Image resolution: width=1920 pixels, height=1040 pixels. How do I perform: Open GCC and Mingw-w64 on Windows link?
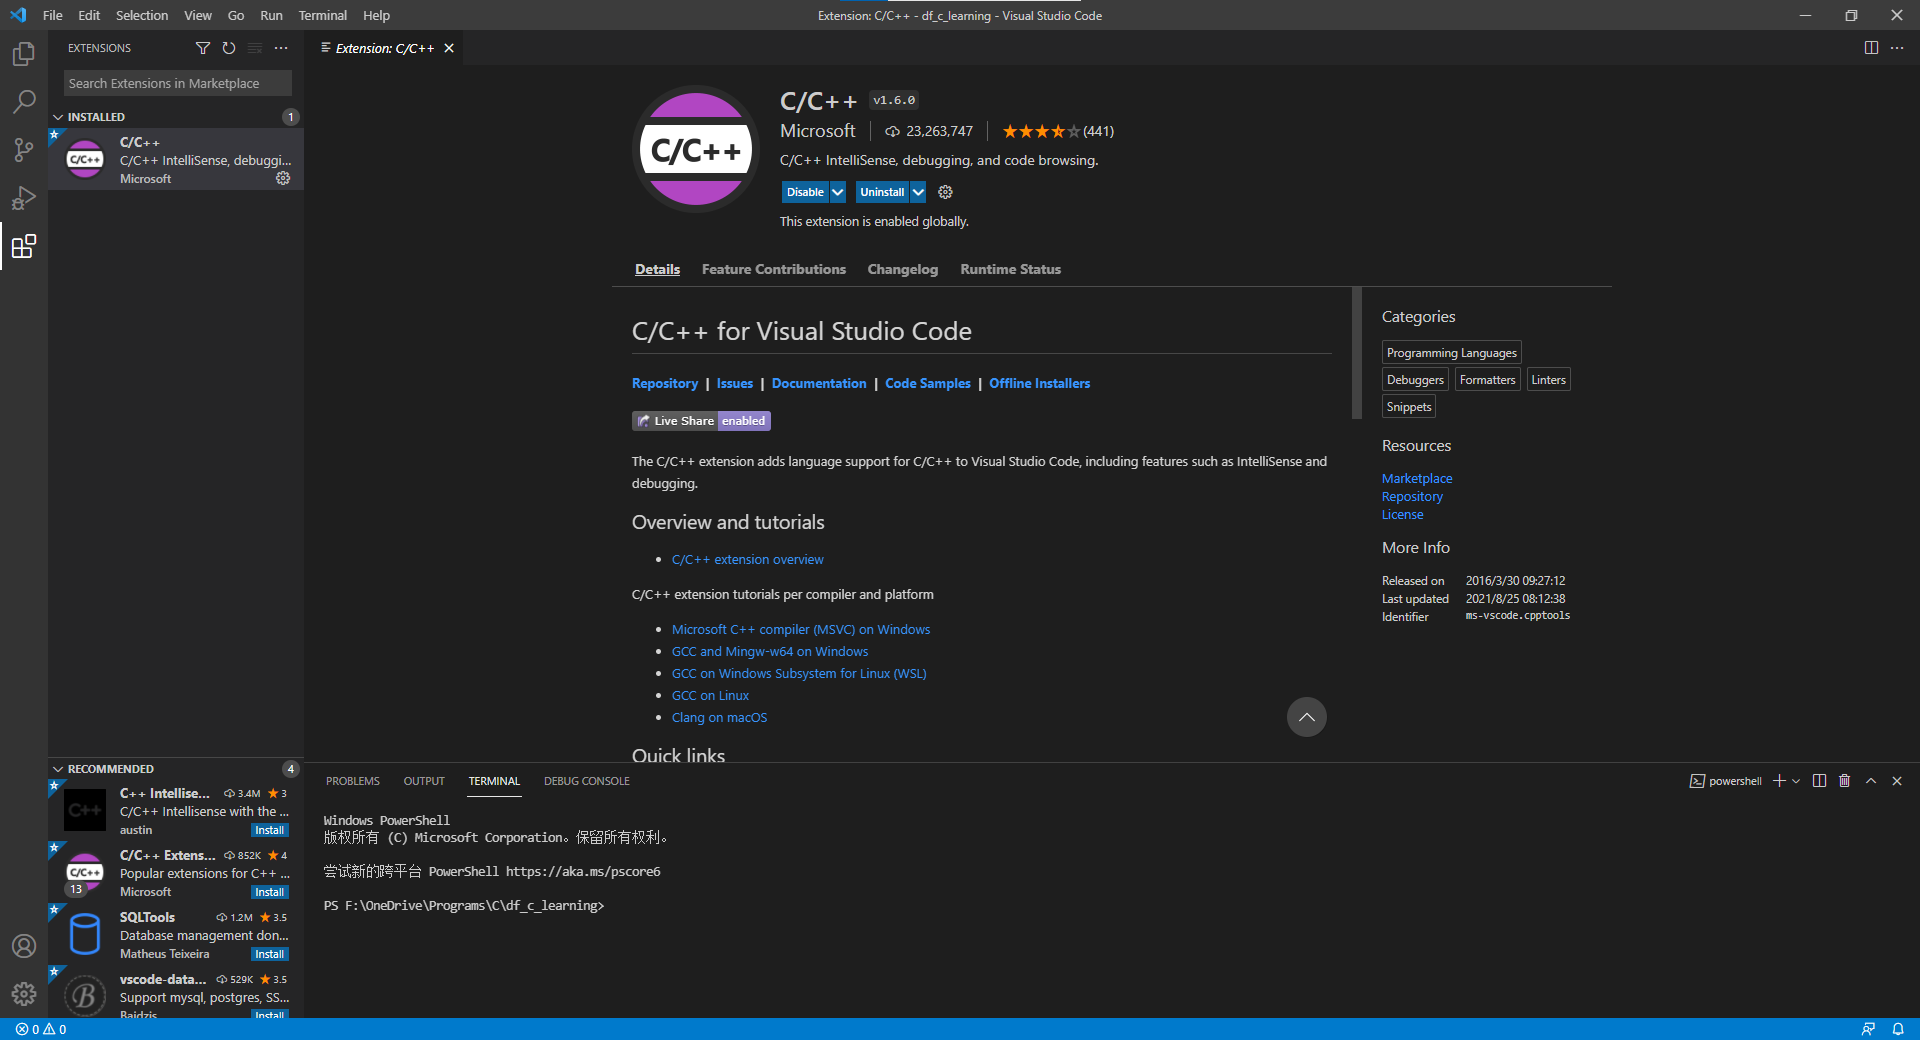[770, 651]
